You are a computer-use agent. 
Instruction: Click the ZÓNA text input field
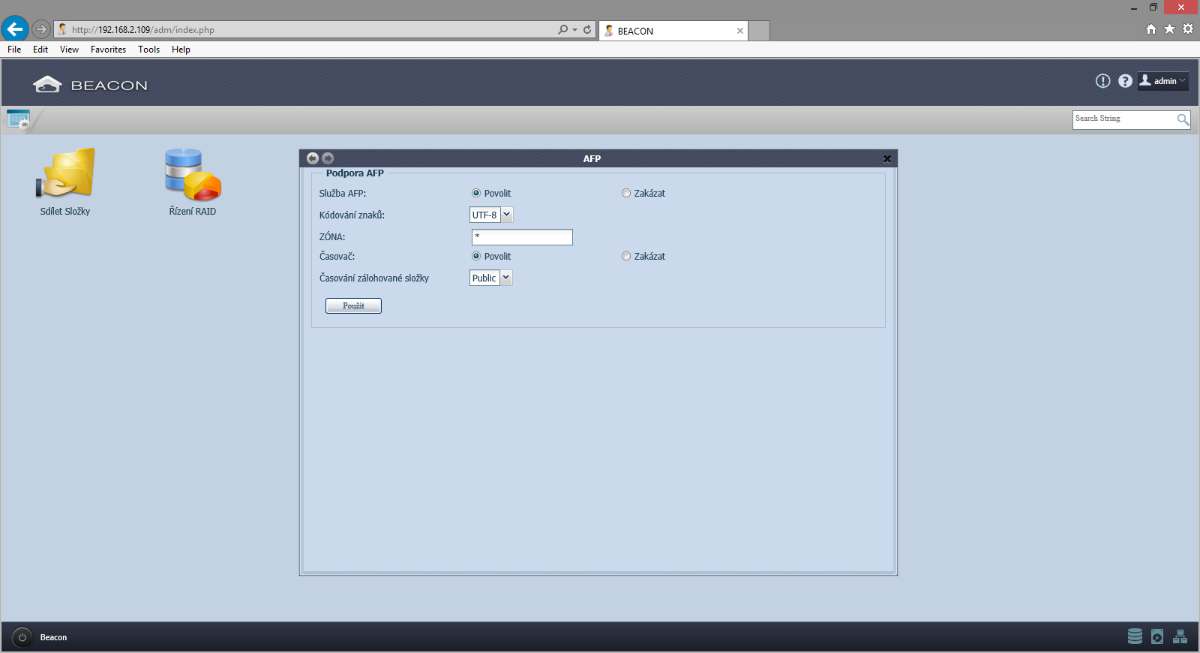(522, 237)
